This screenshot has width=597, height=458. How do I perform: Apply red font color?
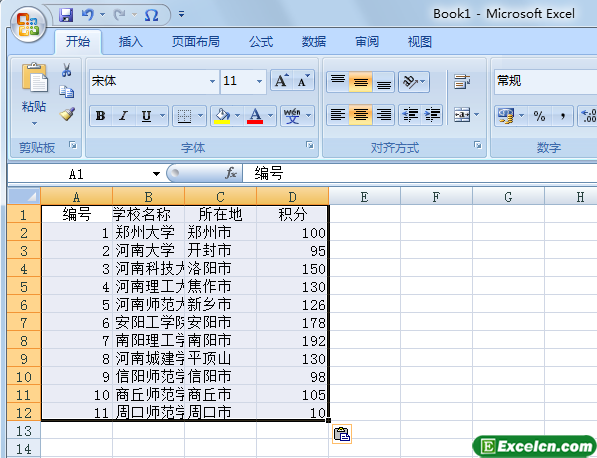255,116
